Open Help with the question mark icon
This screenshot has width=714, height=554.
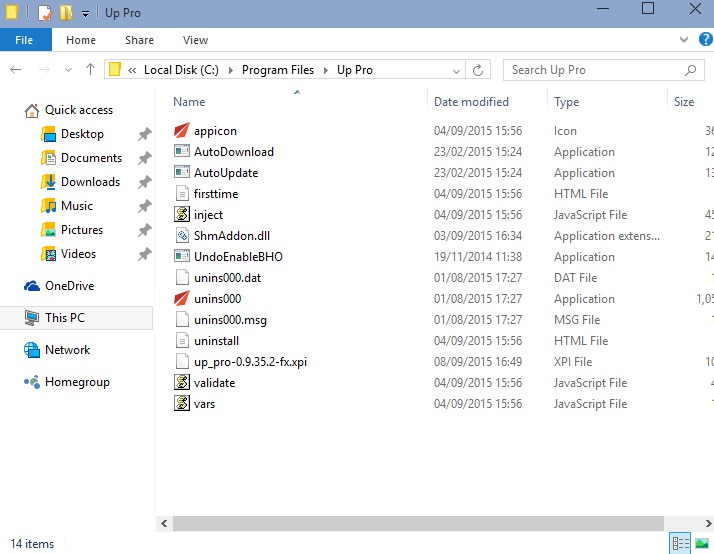point(702,40)
